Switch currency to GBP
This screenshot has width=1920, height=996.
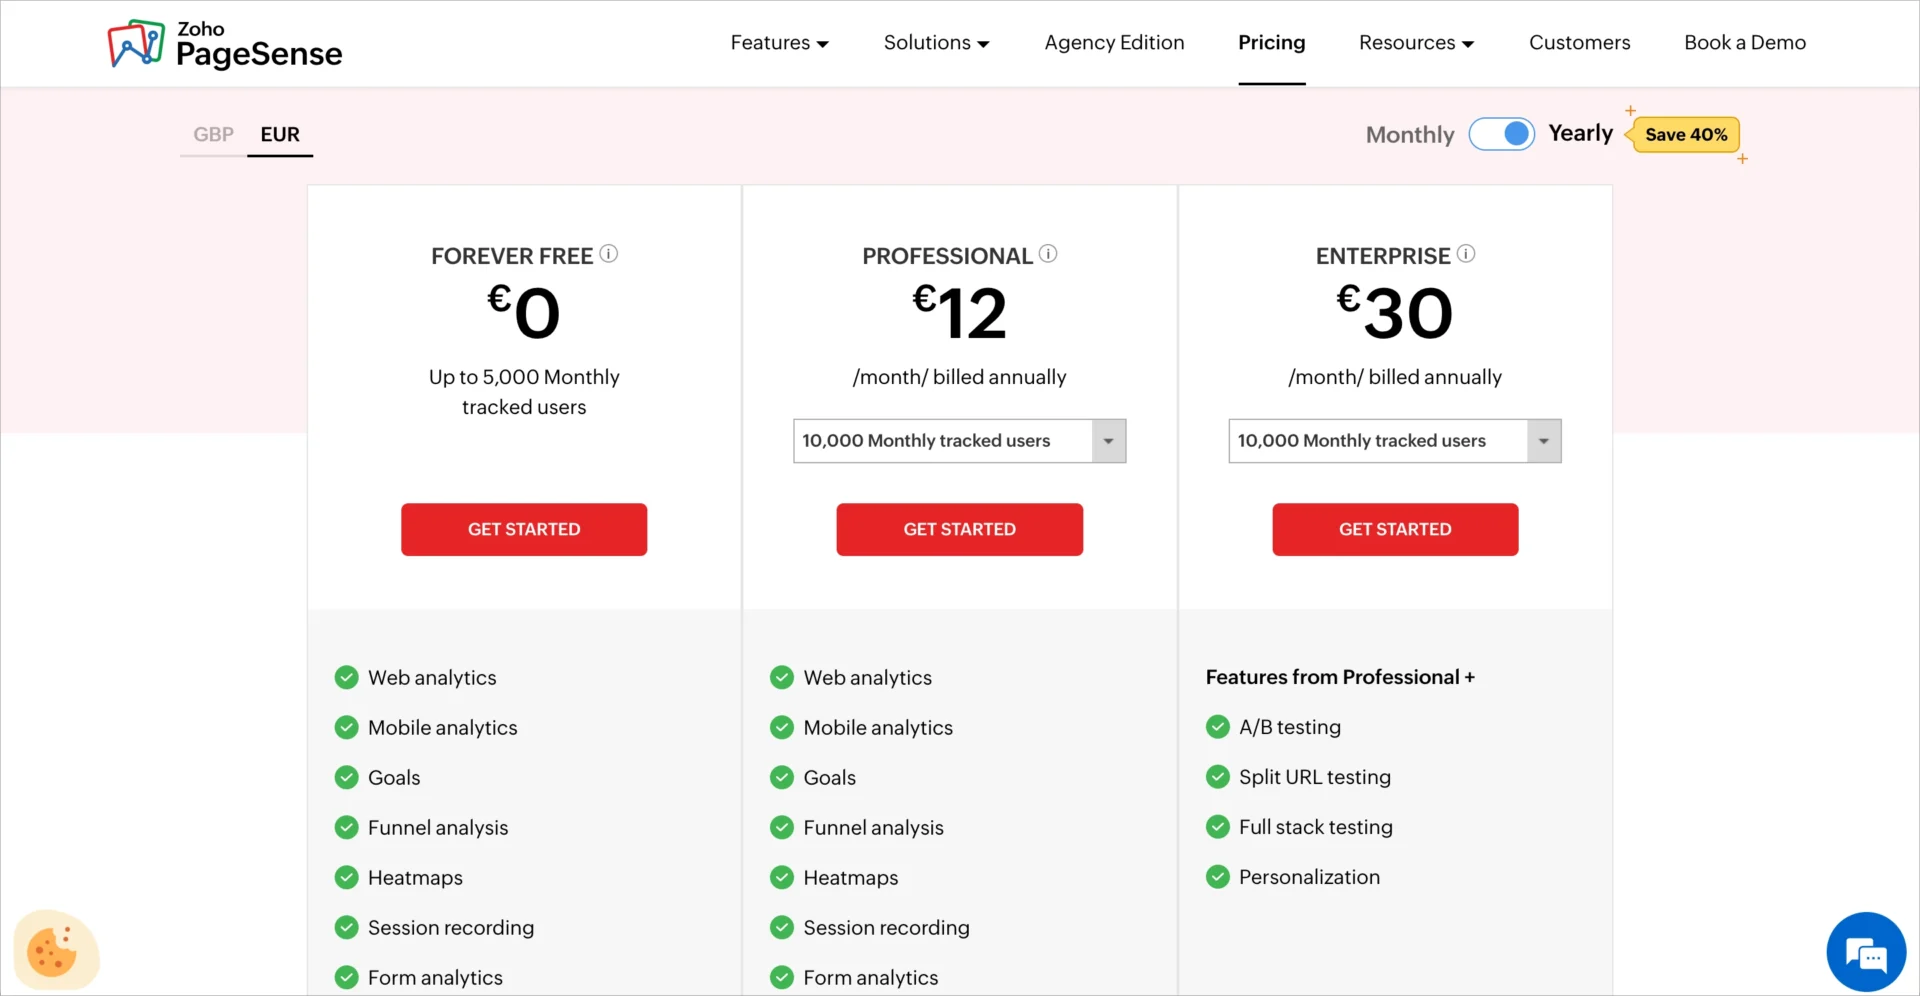point(212,134)
